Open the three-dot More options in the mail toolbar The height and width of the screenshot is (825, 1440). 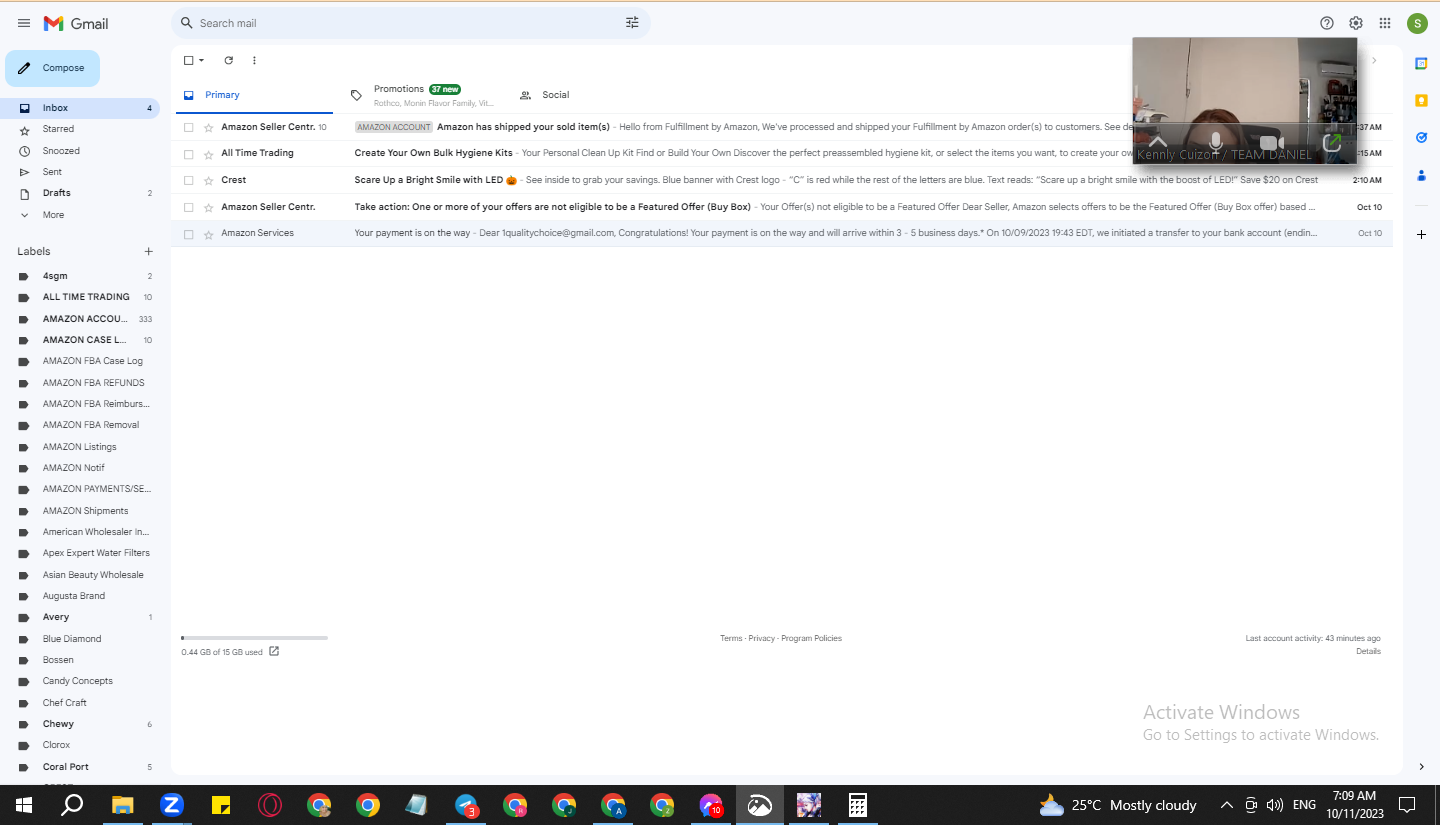click(254, 60)
